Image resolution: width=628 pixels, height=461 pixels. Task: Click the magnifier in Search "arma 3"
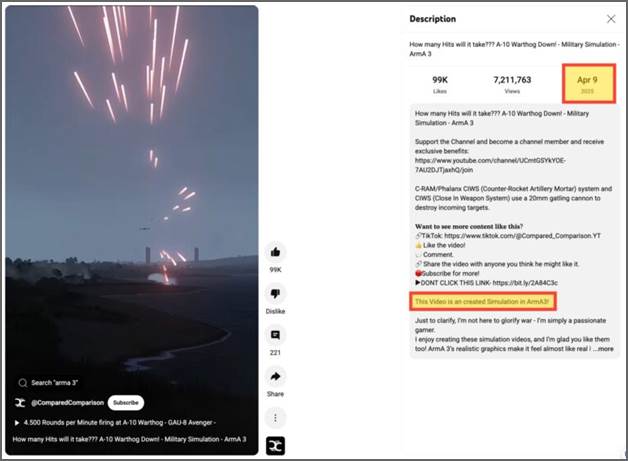click(x=23, y=383)
